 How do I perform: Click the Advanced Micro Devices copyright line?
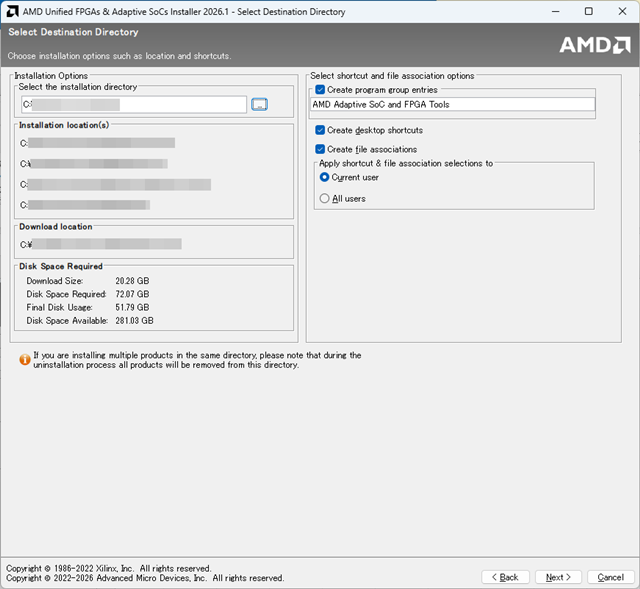click(x=145, y=578)
